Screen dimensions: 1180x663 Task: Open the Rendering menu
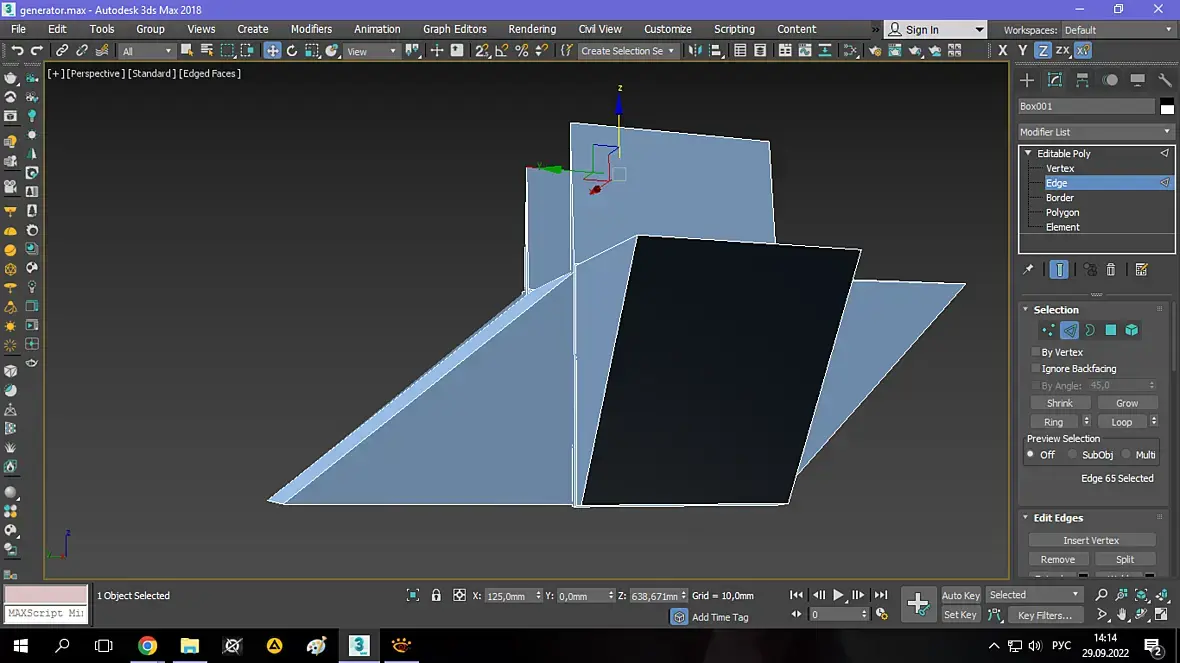(x=531, y=29)
